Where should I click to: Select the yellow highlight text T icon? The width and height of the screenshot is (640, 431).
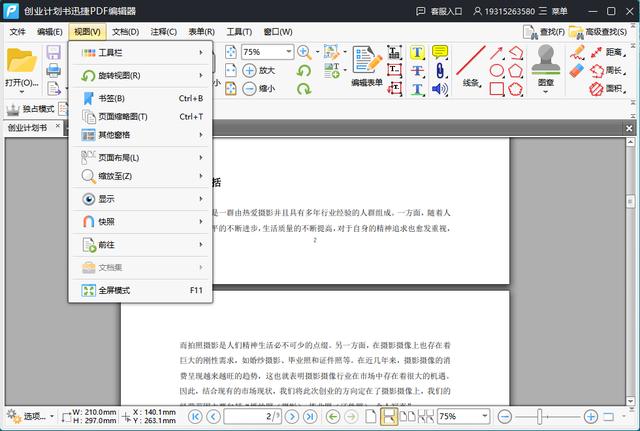coord(417,52)
